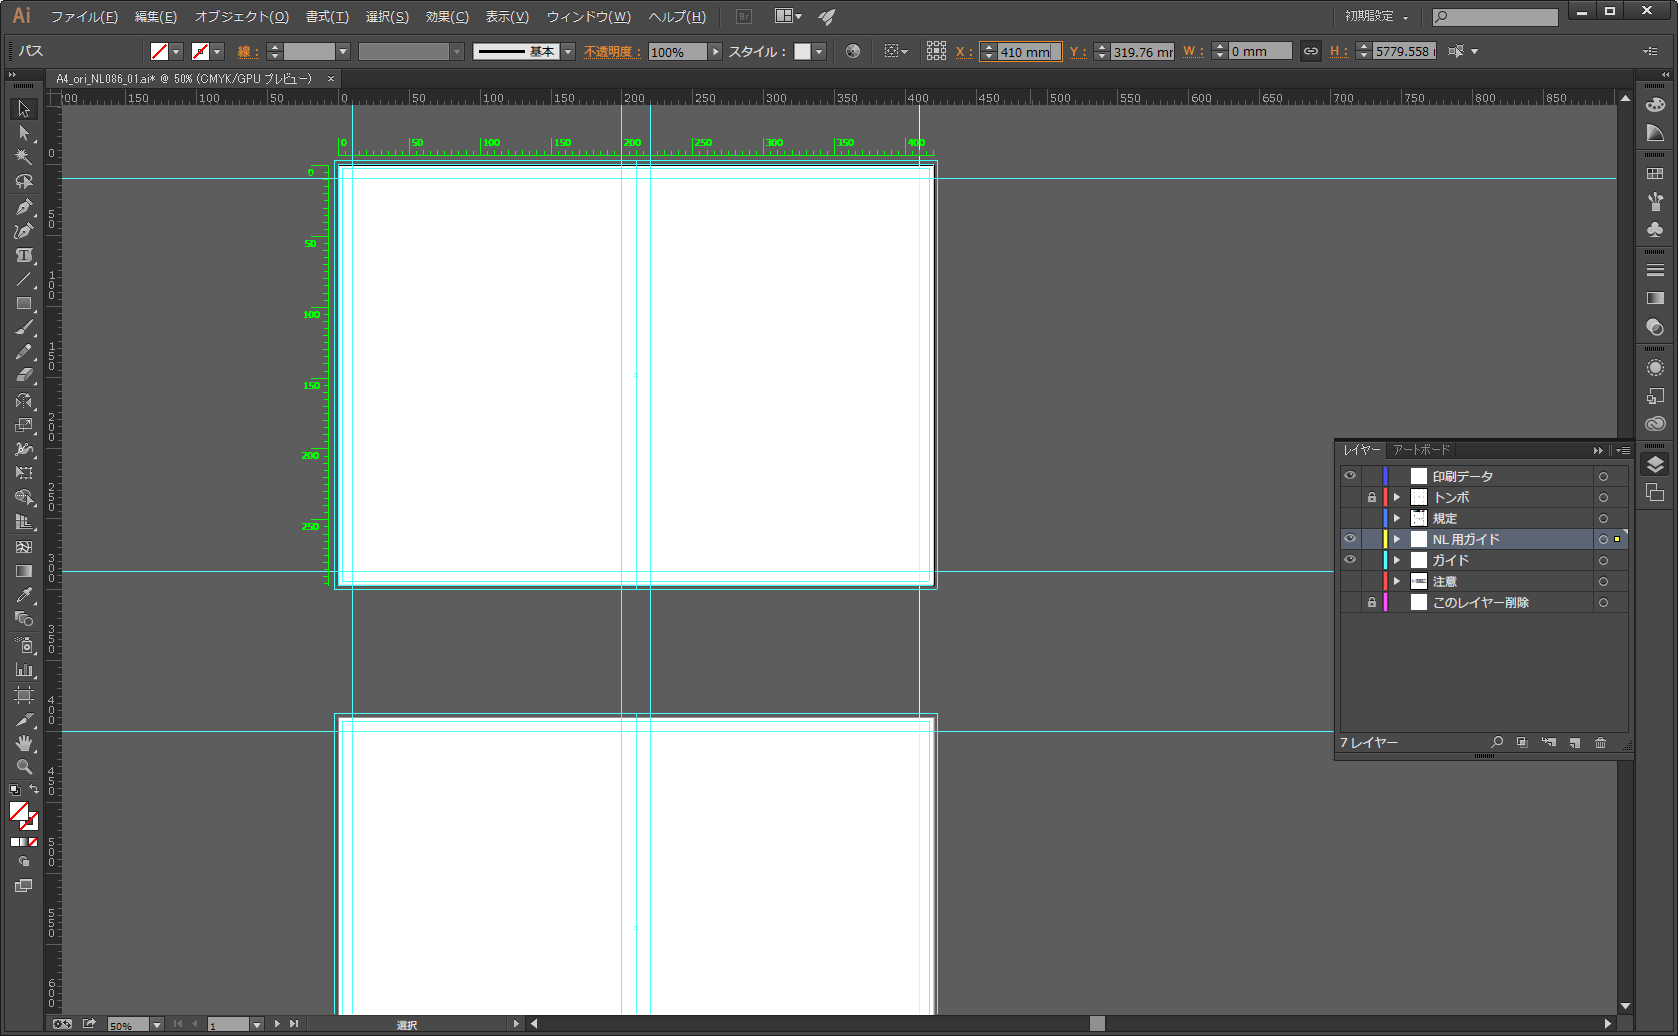Unlock the トンボ layer

tap(1371, 497)
